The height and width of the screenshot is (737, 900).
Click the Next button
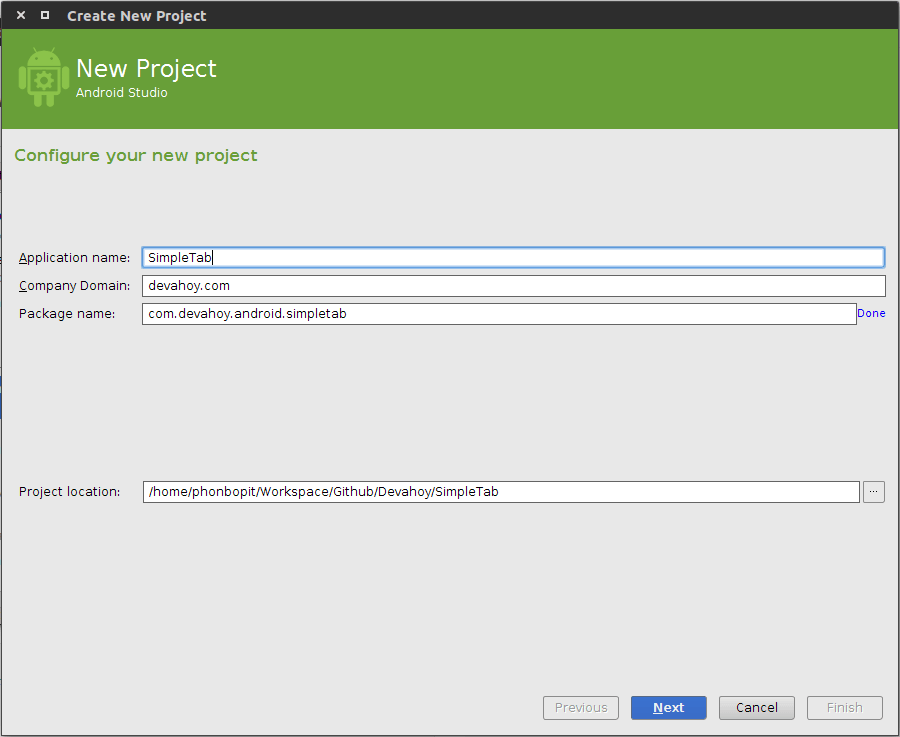coord(669,708)
